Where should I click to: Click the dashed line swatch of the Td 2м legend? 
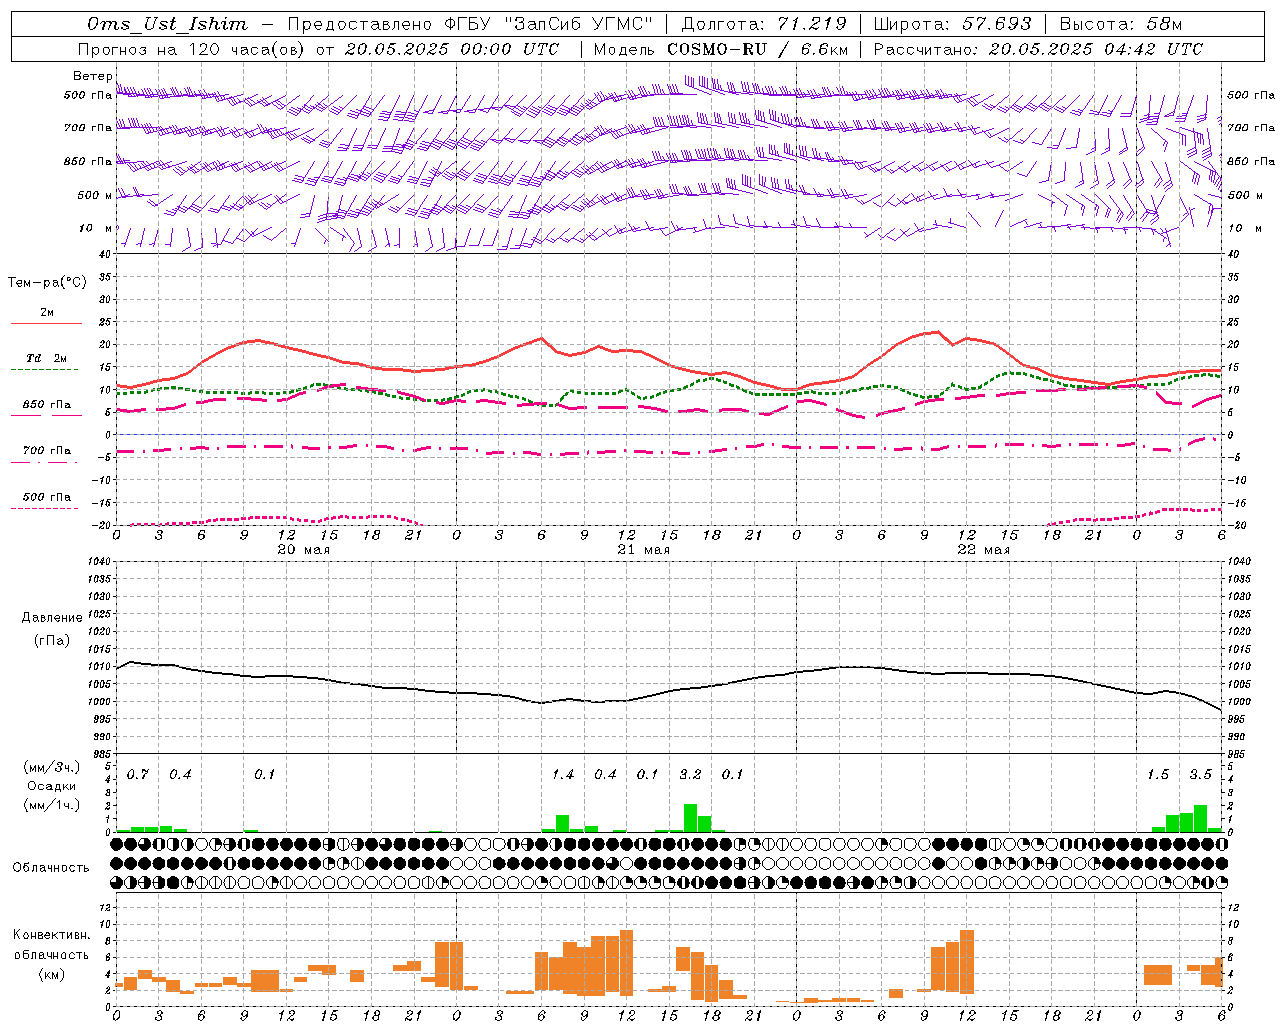pos(44,370)
